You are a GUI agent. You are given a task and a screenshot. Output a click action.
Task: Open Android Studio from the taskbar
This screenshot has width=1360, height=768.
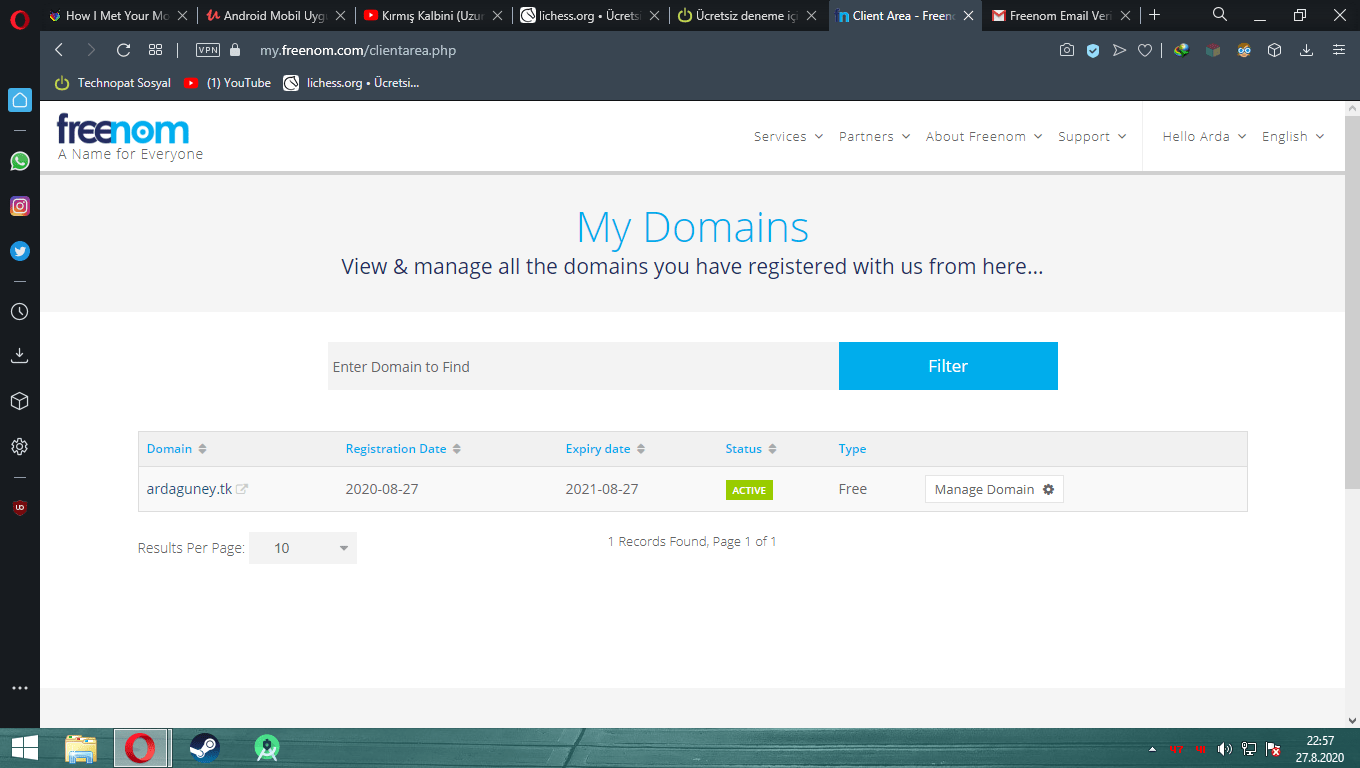(266, 748)
